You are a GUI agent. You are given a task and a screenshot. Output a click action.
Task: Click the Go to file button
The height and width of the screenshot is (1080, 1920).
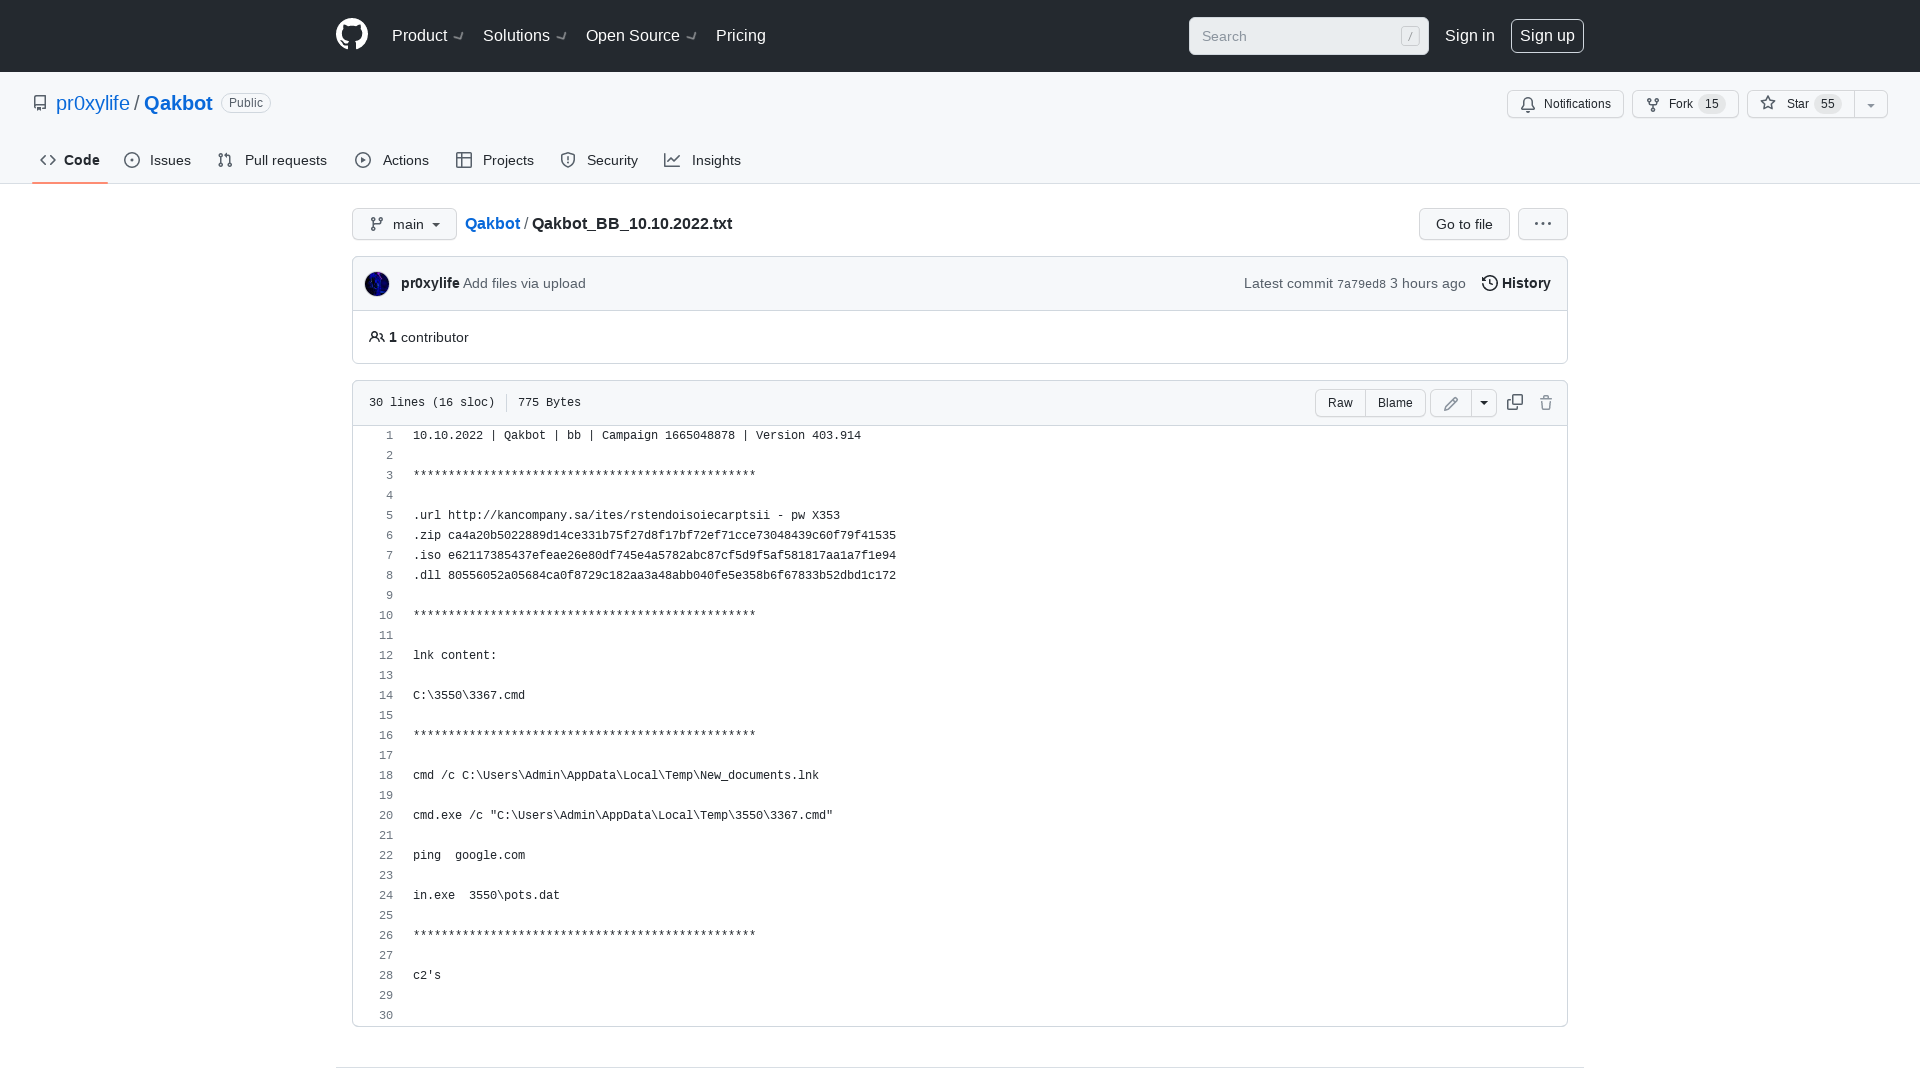1463,224
